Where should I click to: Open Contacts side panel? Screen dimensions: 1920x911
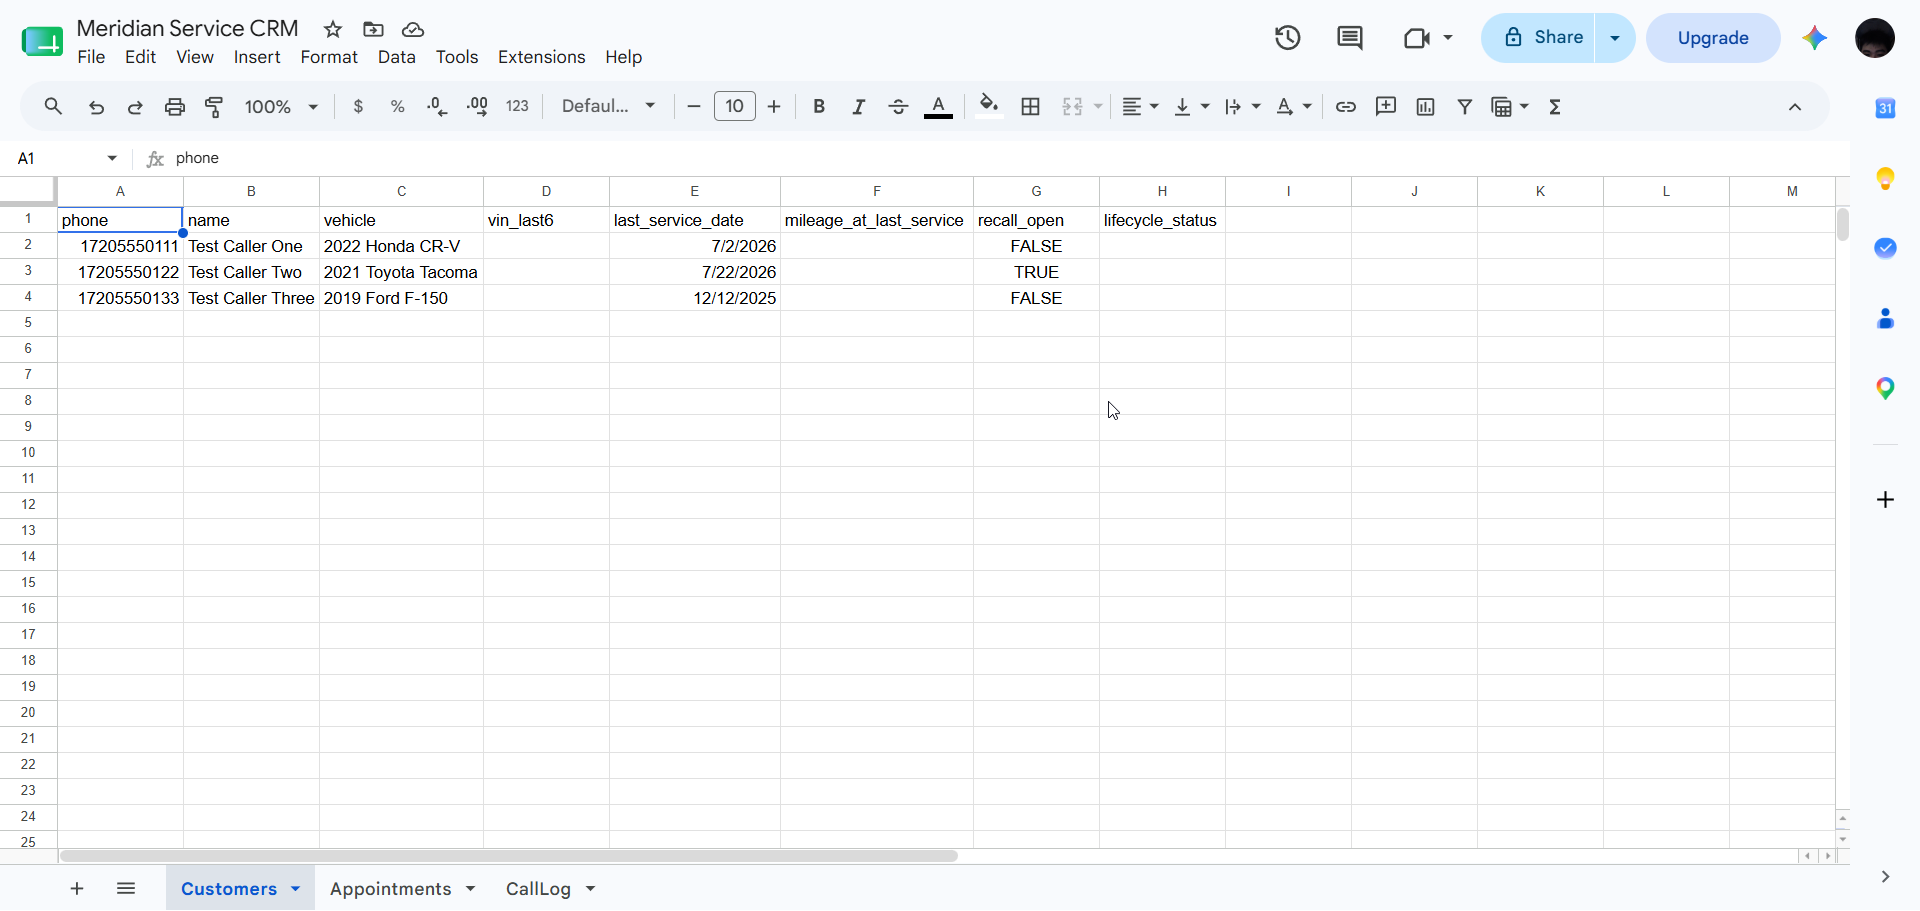tap(1885, 318)
